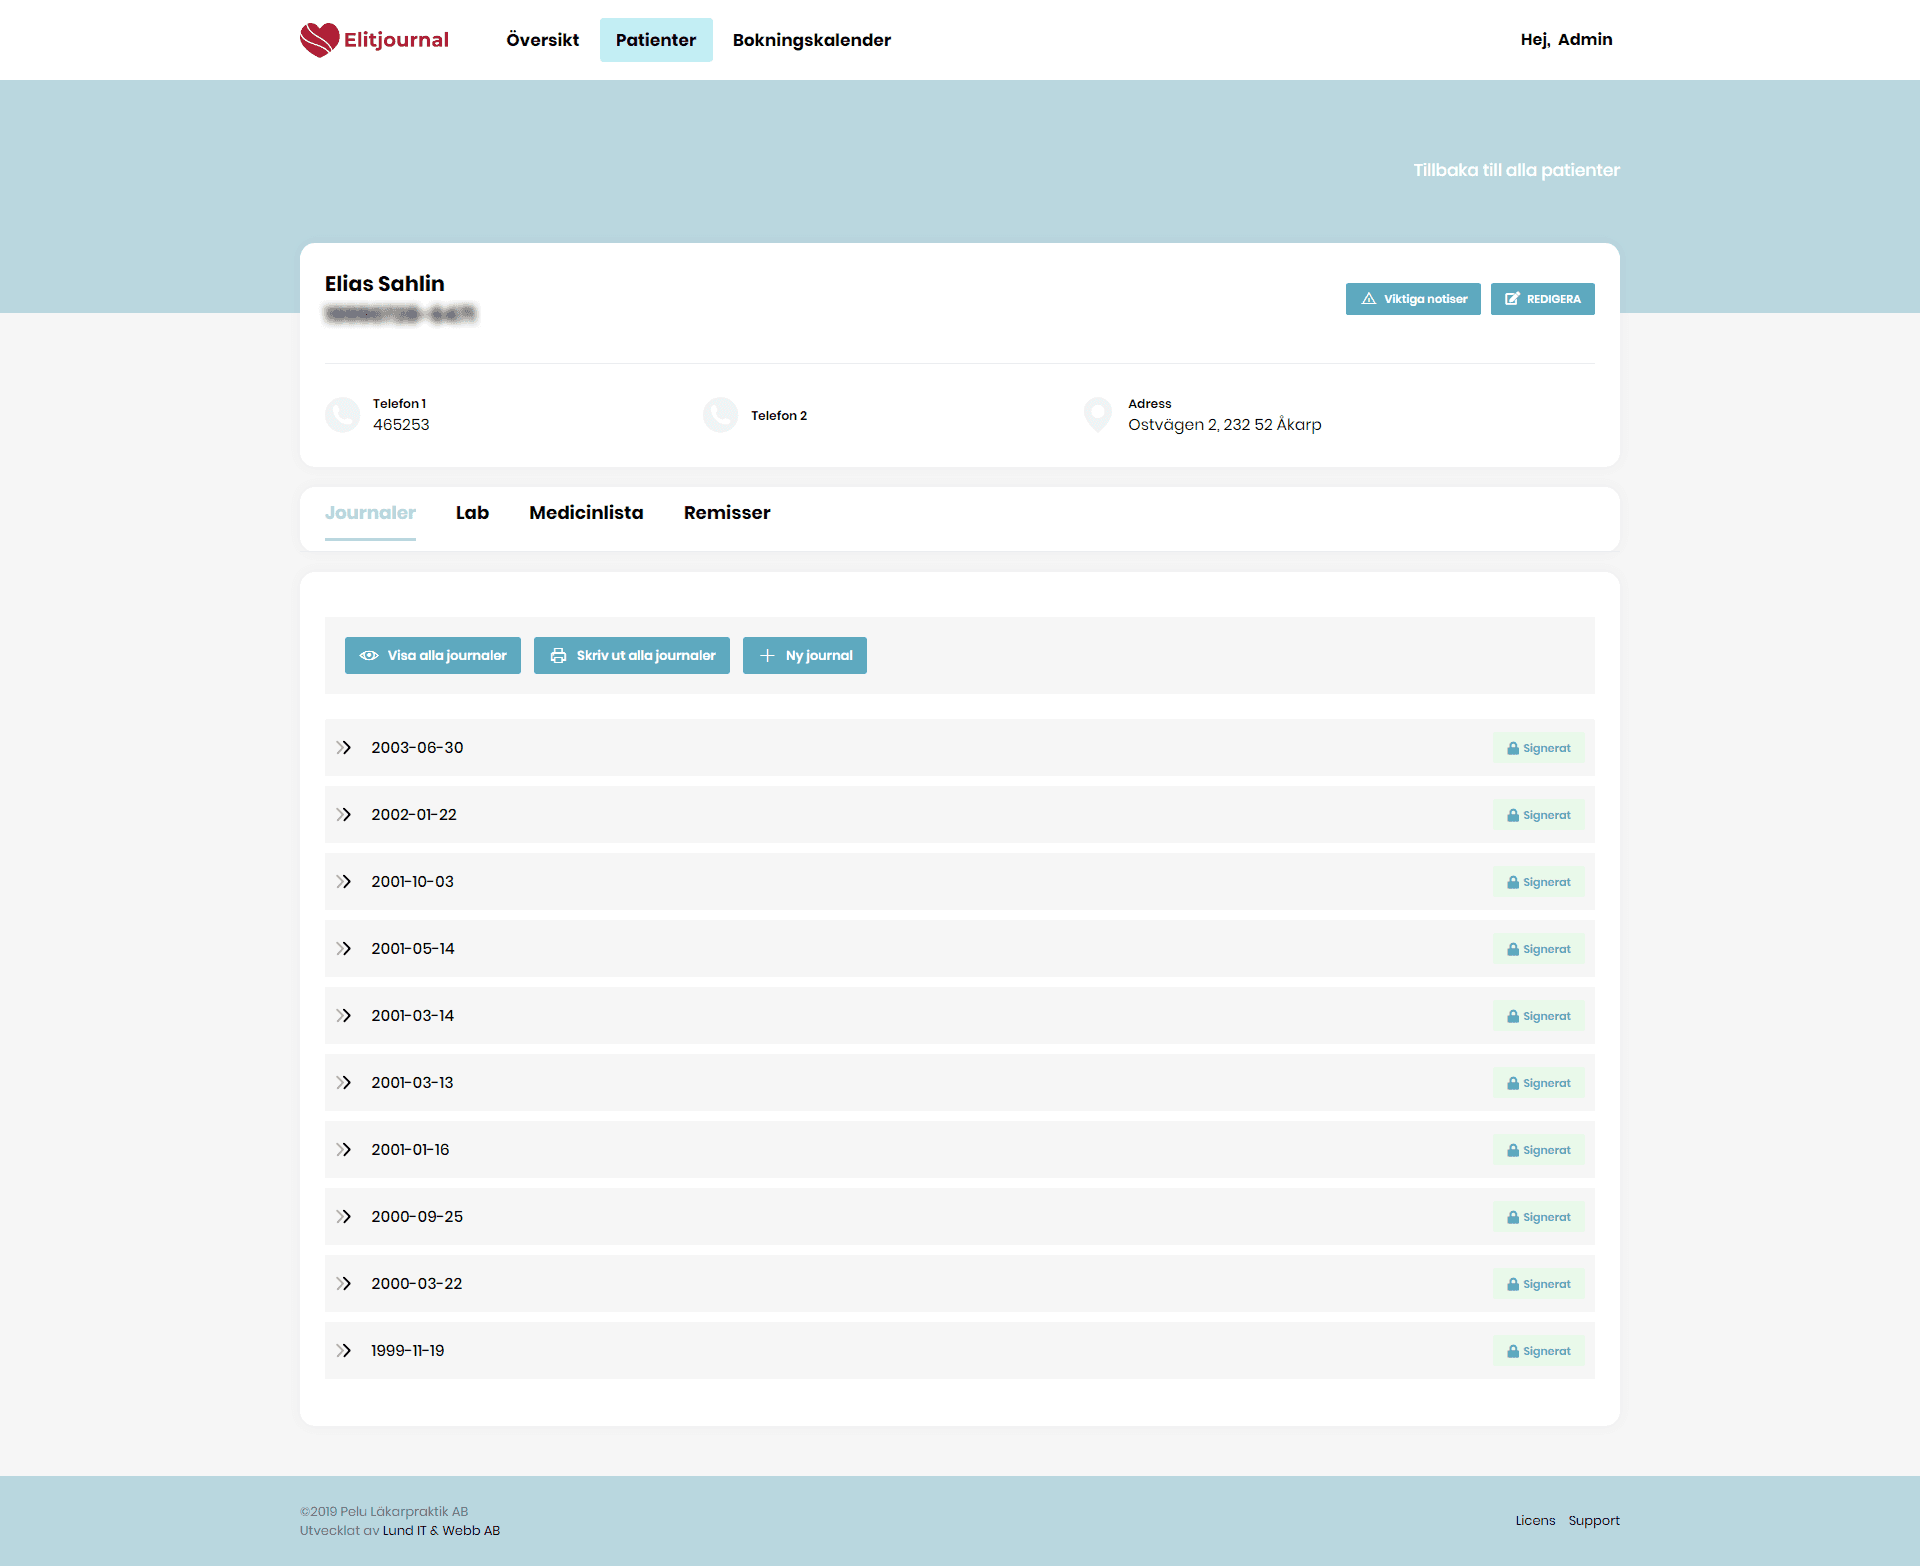Expand the 2001-03-14 journal chevron
The width and height of the screenshot is (1920, 1566).
point(344,1016)
